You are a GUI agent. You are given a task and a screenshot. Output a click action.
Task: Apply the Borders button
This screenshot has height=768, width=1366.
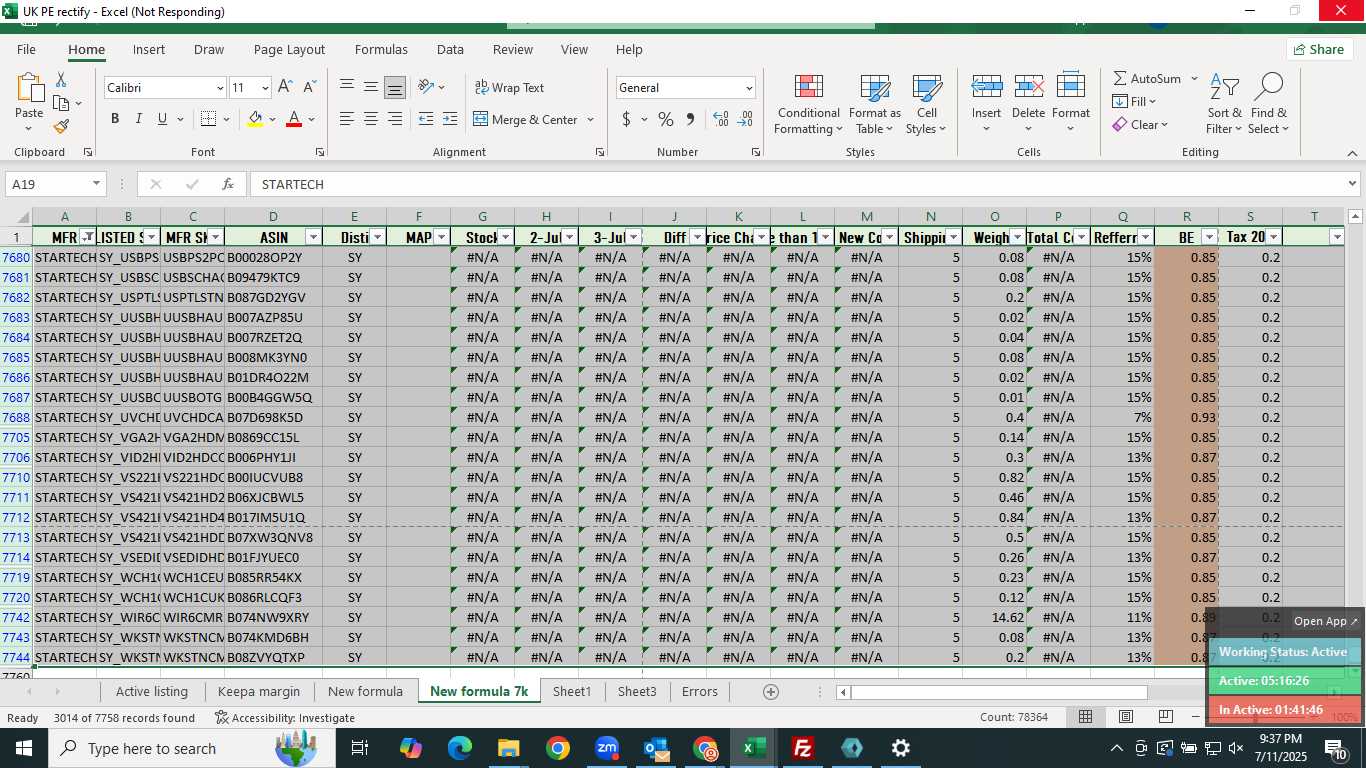(208, 119)
